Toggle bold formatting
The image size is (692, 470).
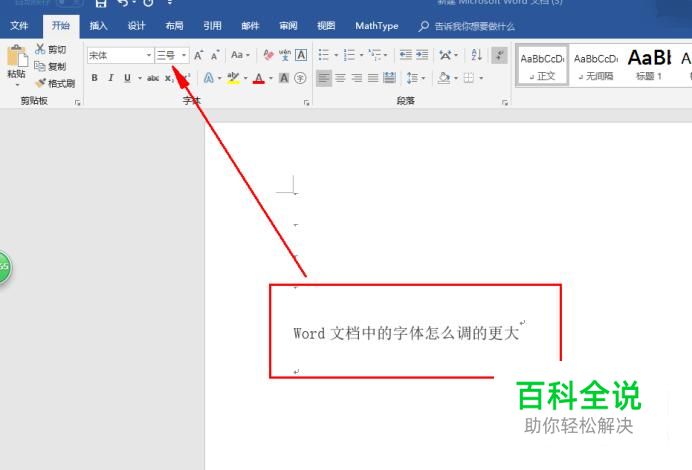tap(94, 78)
